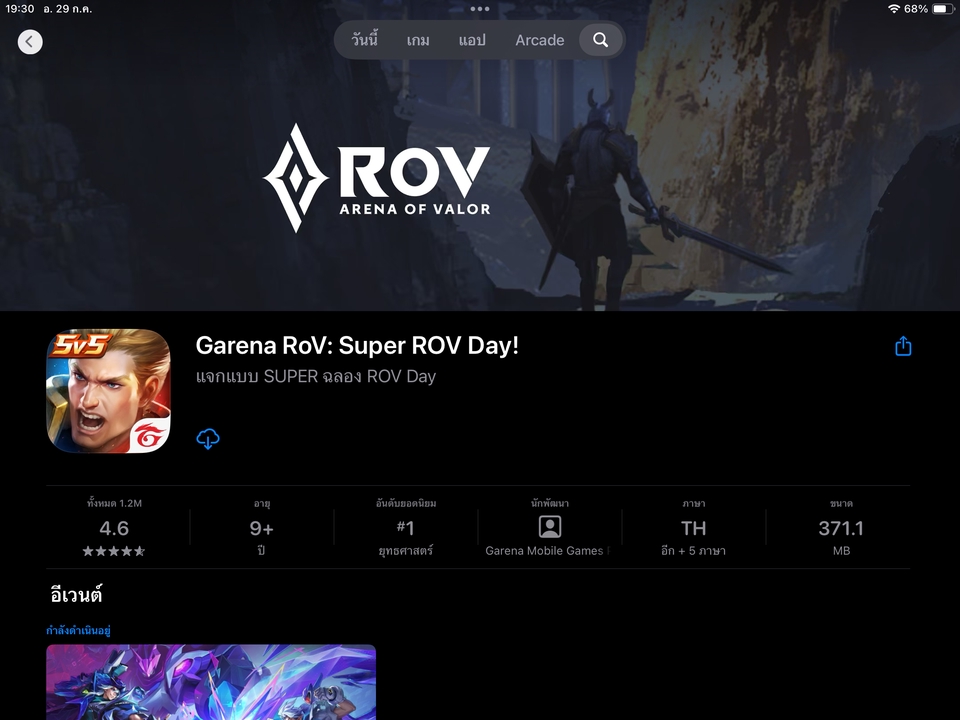Image resolution: width=960 pixels, height=720 pixels.
Task: Switch to the วันนี้ tab
Action: [365, 40]
